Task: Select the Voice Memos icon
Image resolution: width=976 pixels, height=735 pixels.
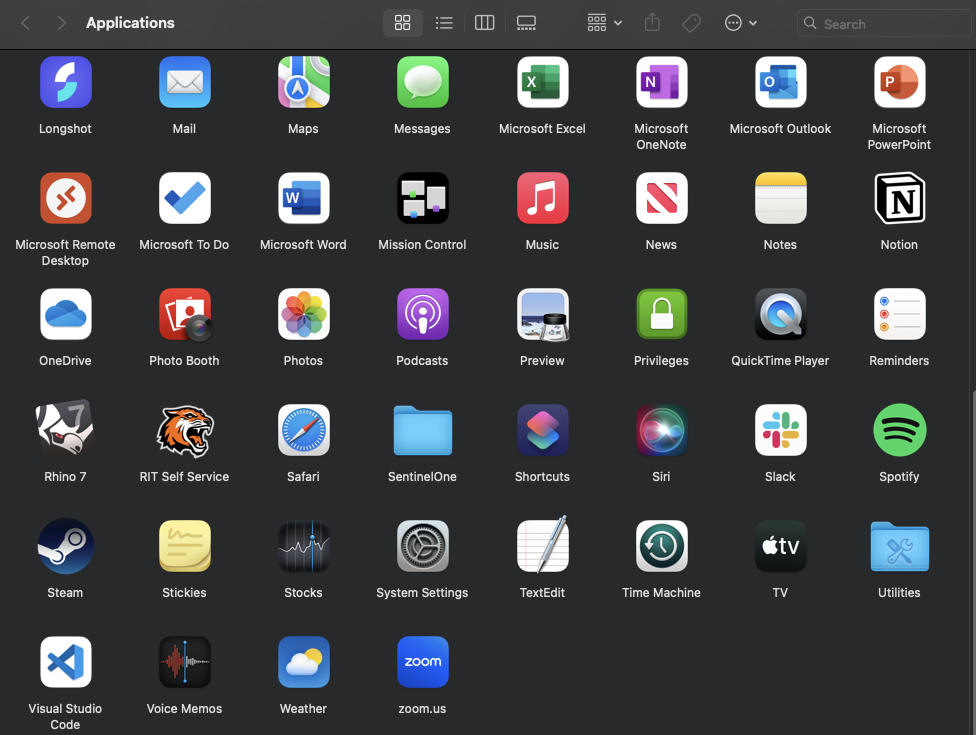Action: 184,662
